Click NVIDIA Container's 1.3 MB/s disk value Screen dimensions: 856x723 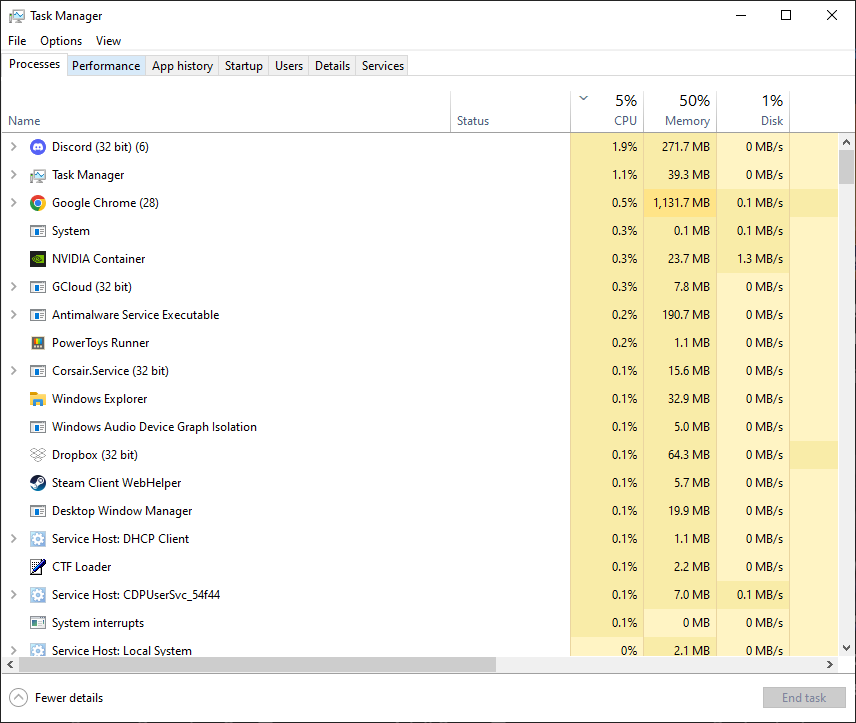tap(760, 259)
